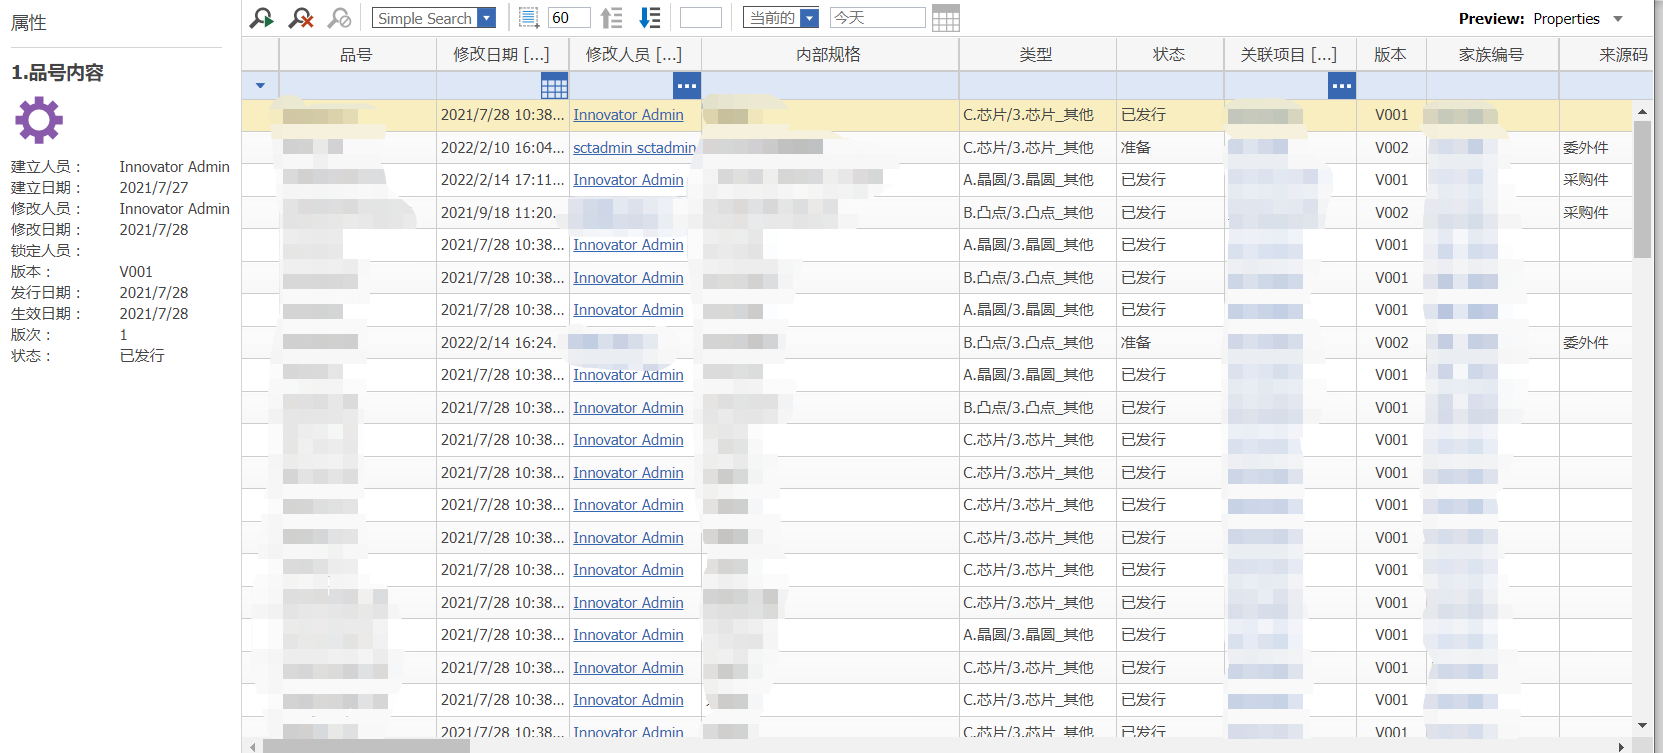1663x753 pixels.
Task: Click the horizontal scrollbar at grid bottom
Action: [x=365, y=746]
